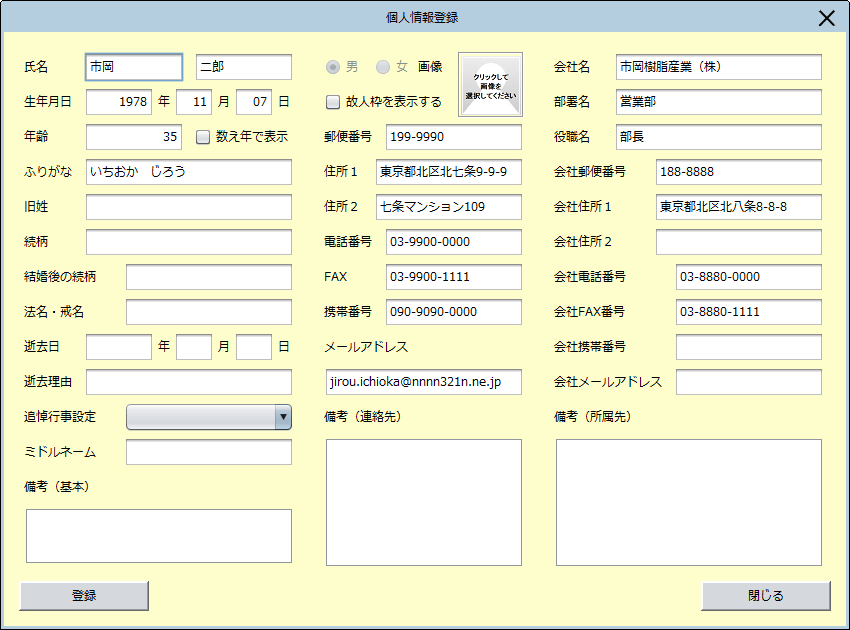Image resolution: width=850 pixels, height=630 pixels.
Task: Open the 追悼行事設定 dropdown
Action: click(x=209, y=417)
